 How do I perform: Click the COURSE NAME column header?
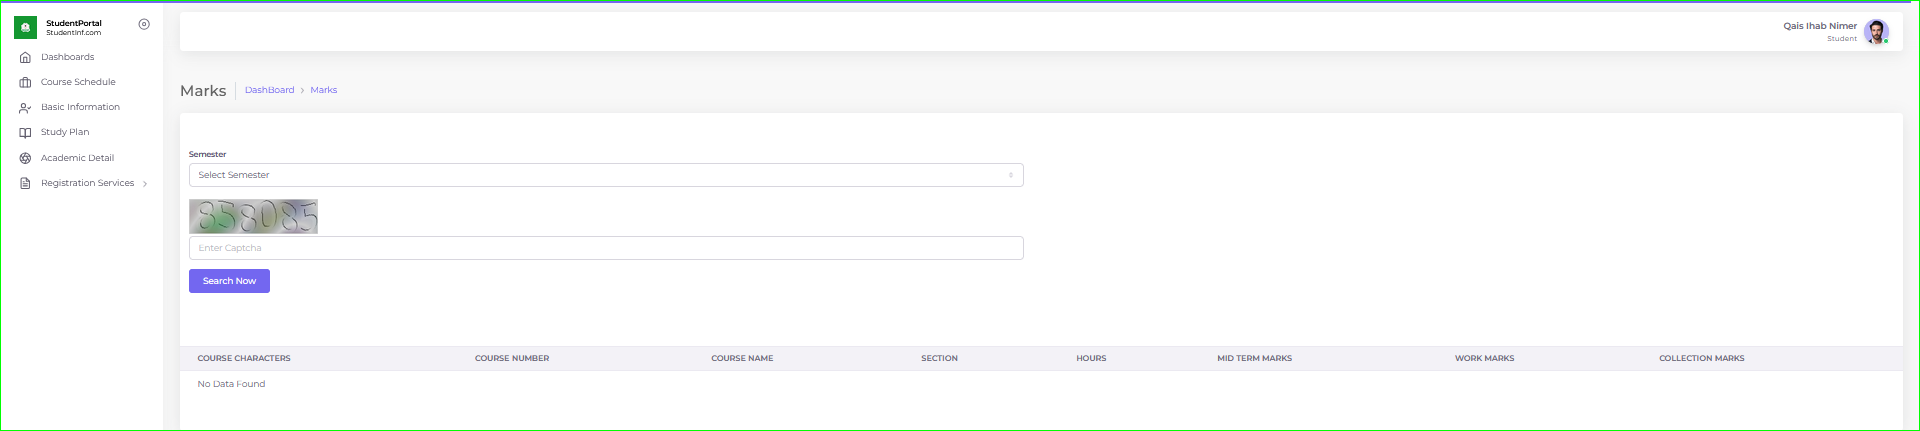tap(742, 358)
